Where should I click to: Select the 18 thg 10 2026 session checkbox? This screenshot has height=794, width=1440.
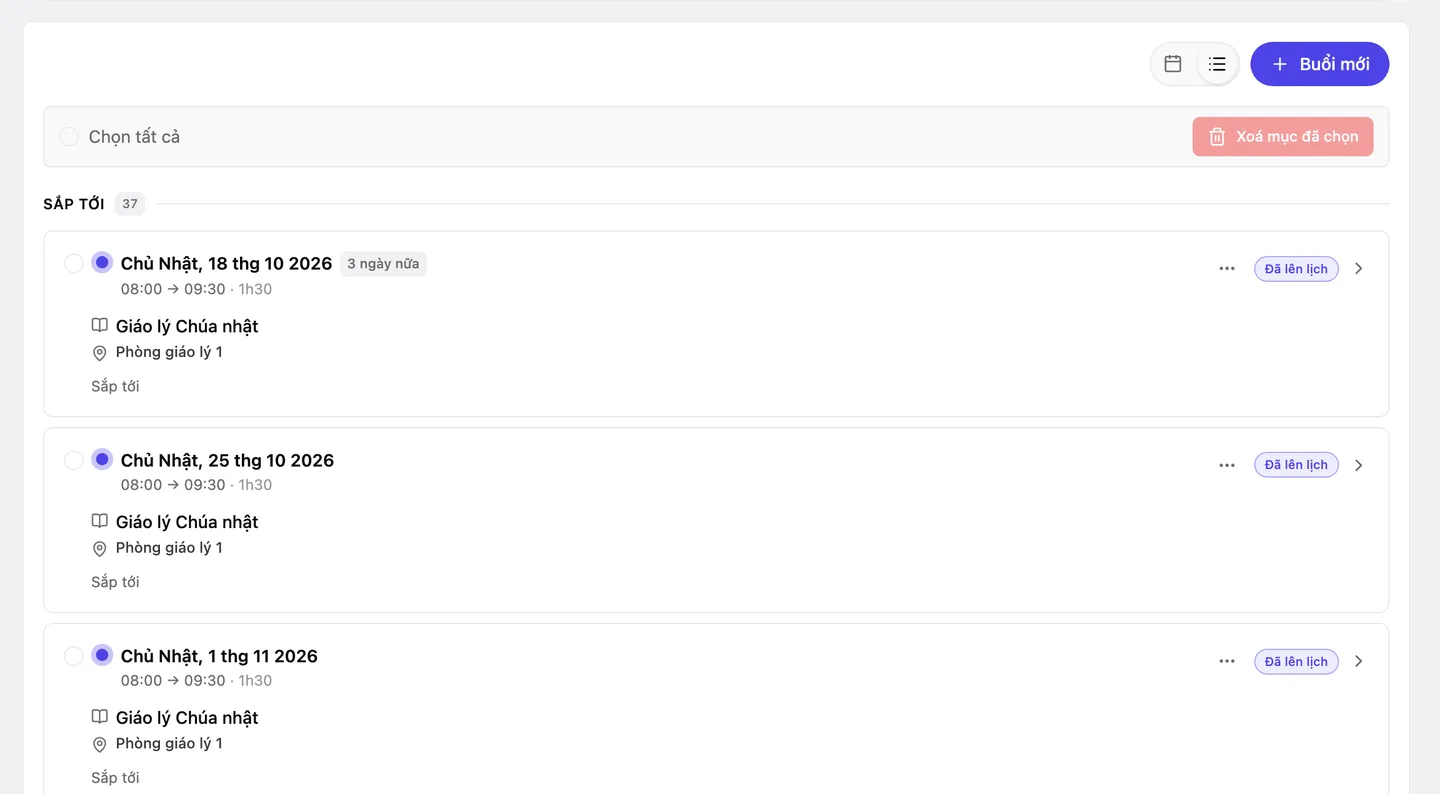(74, 264)
